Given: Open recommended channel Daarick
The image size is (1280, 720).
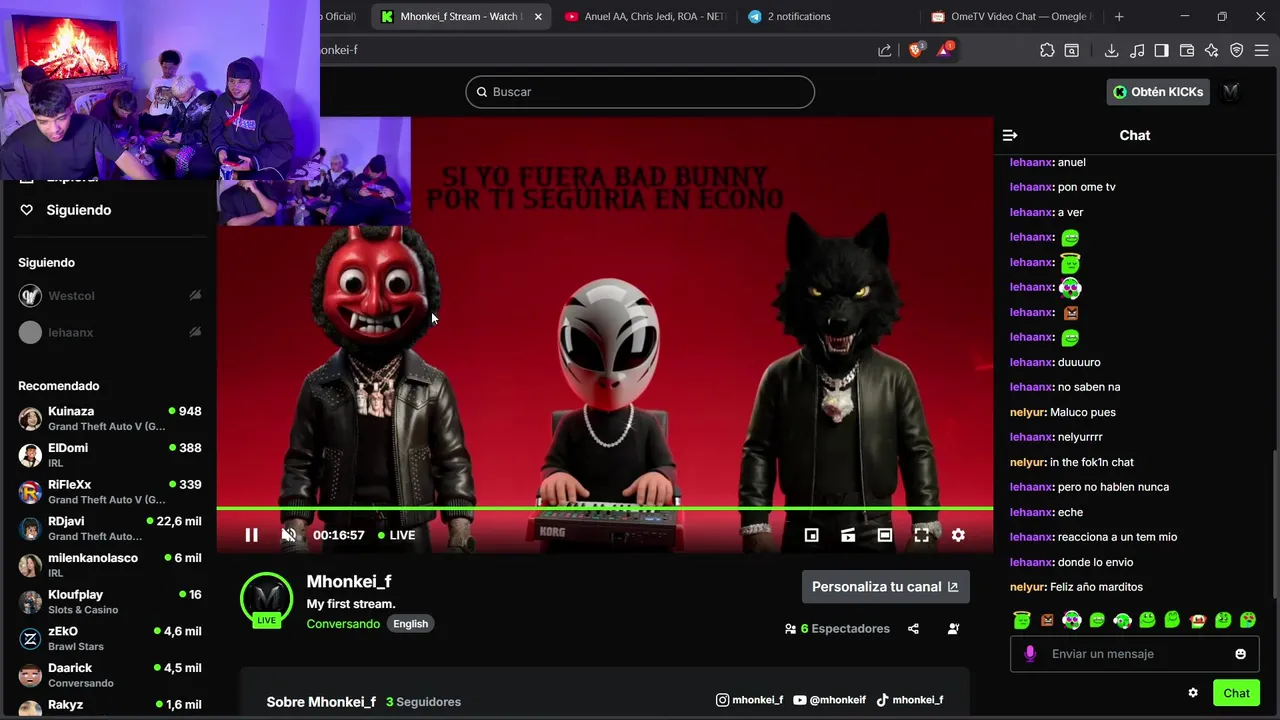Looking at the screenshot, I should tap(110, 675).
